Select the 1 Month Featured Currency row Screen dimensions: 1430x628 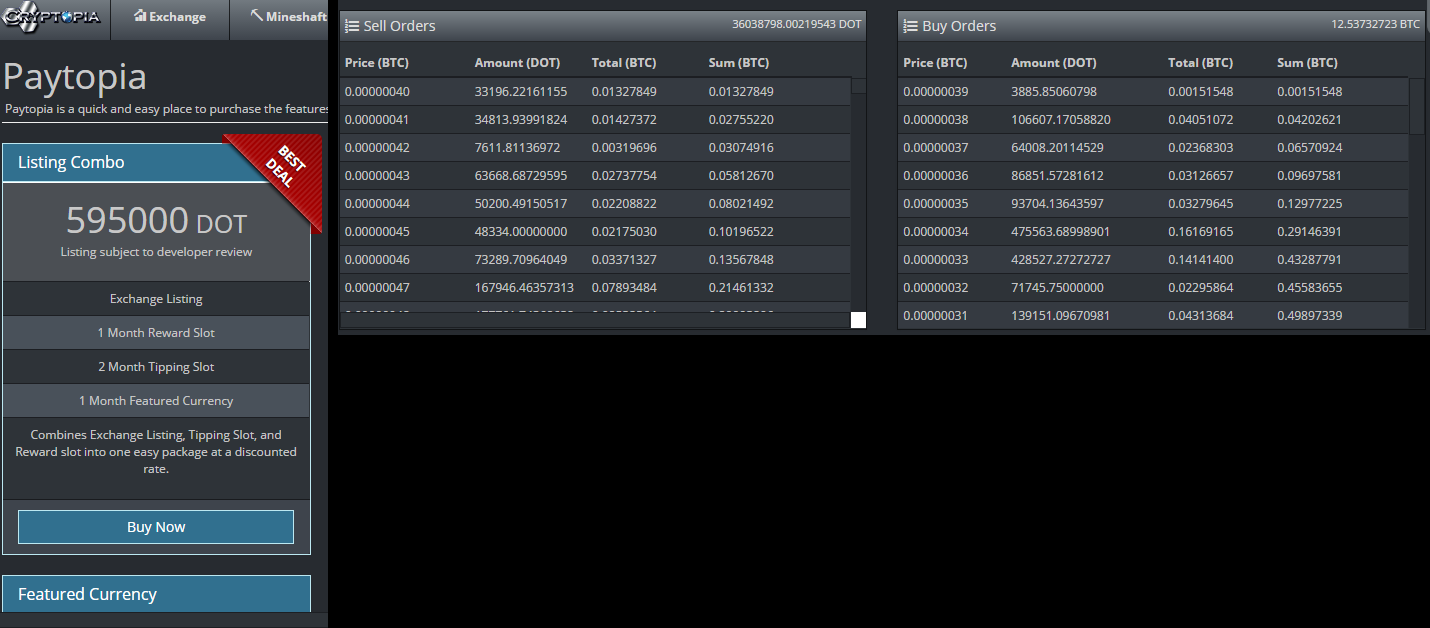coord(156,401)
